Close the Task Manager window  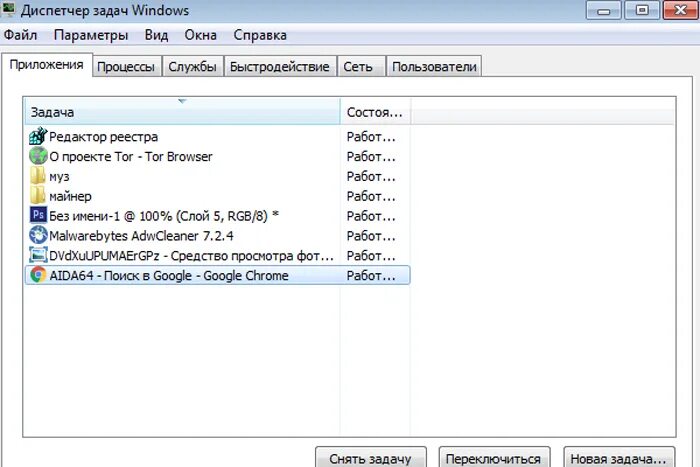[x=680, y=10]
